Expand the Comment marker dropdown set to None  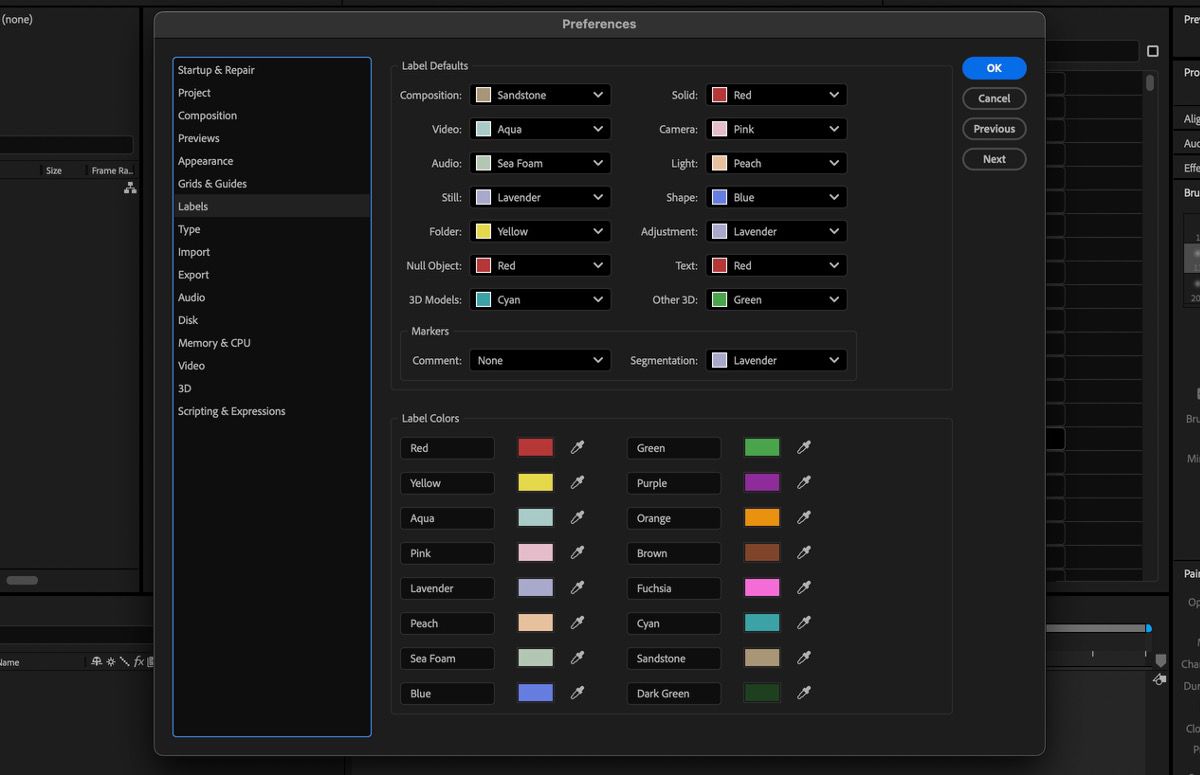click(x=540, y=360)
